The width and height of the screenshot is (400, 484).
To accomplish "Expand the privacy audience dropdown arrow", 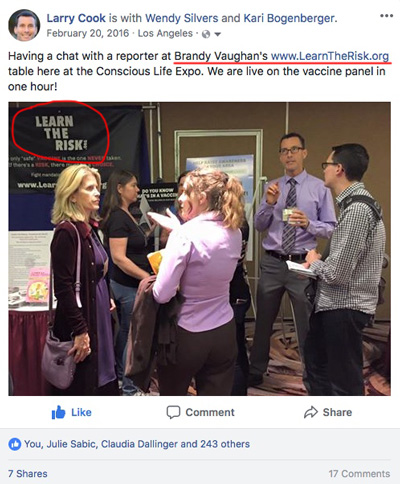I will (x=218, y=34).
